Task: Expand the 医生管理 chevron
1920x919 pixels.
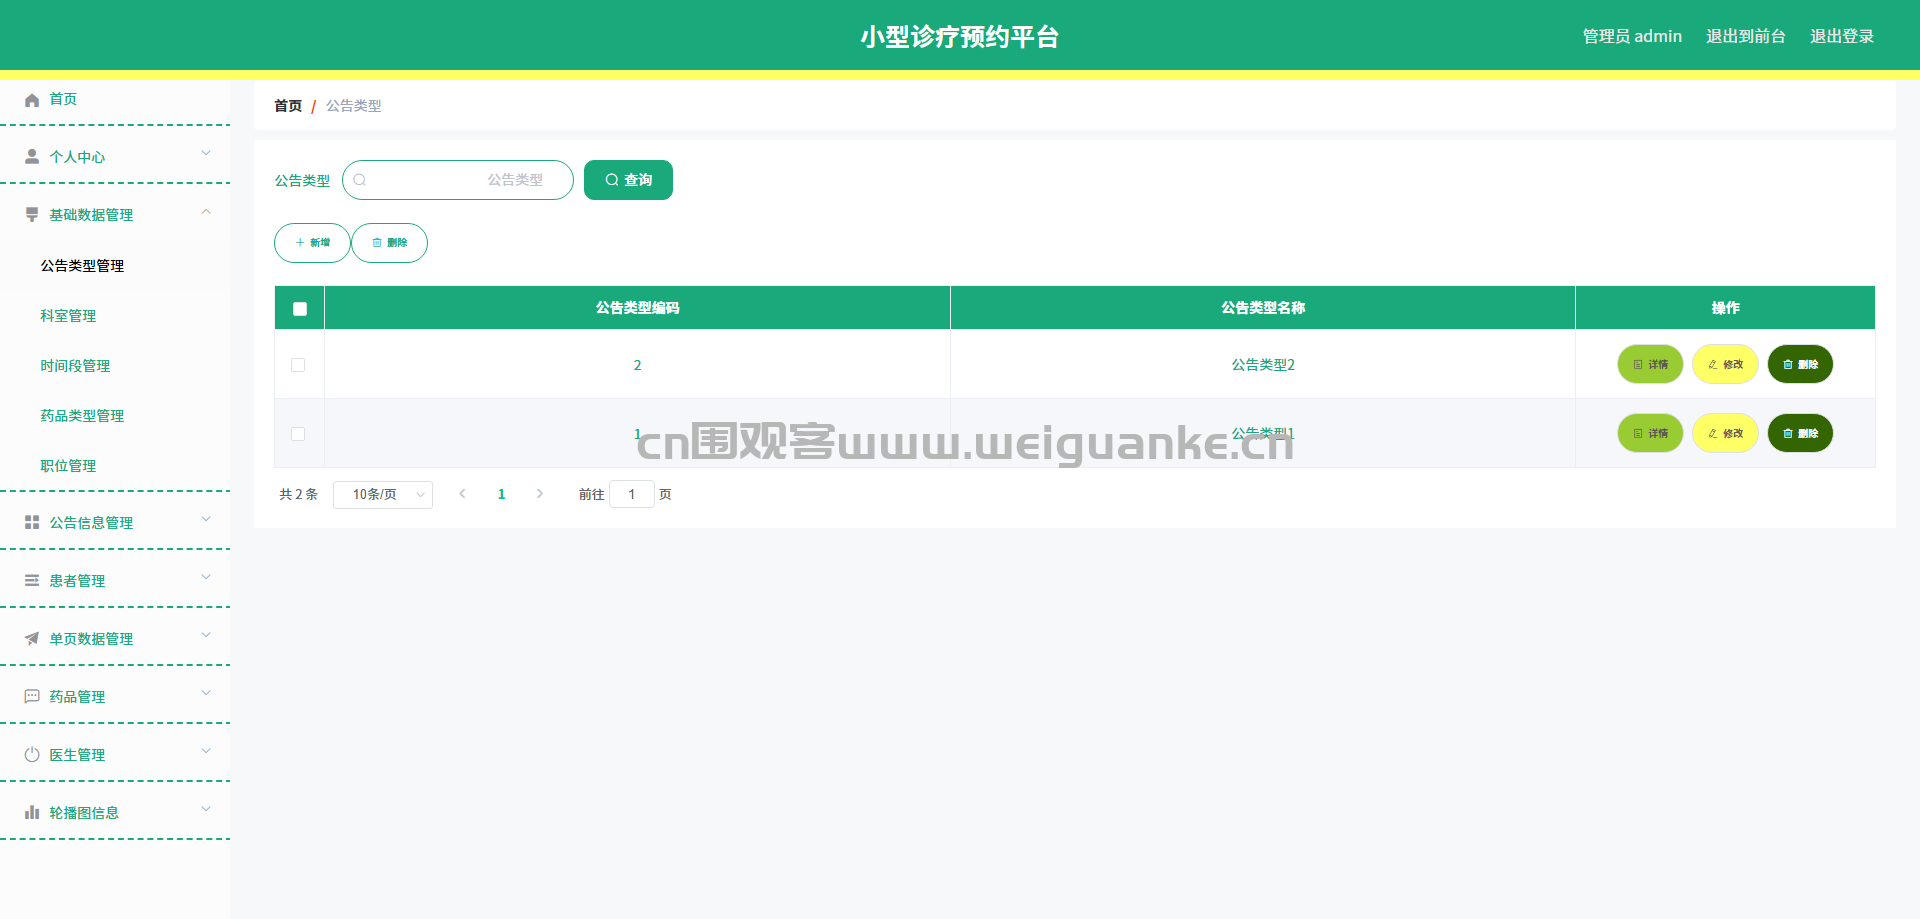Action: [206, 751]
